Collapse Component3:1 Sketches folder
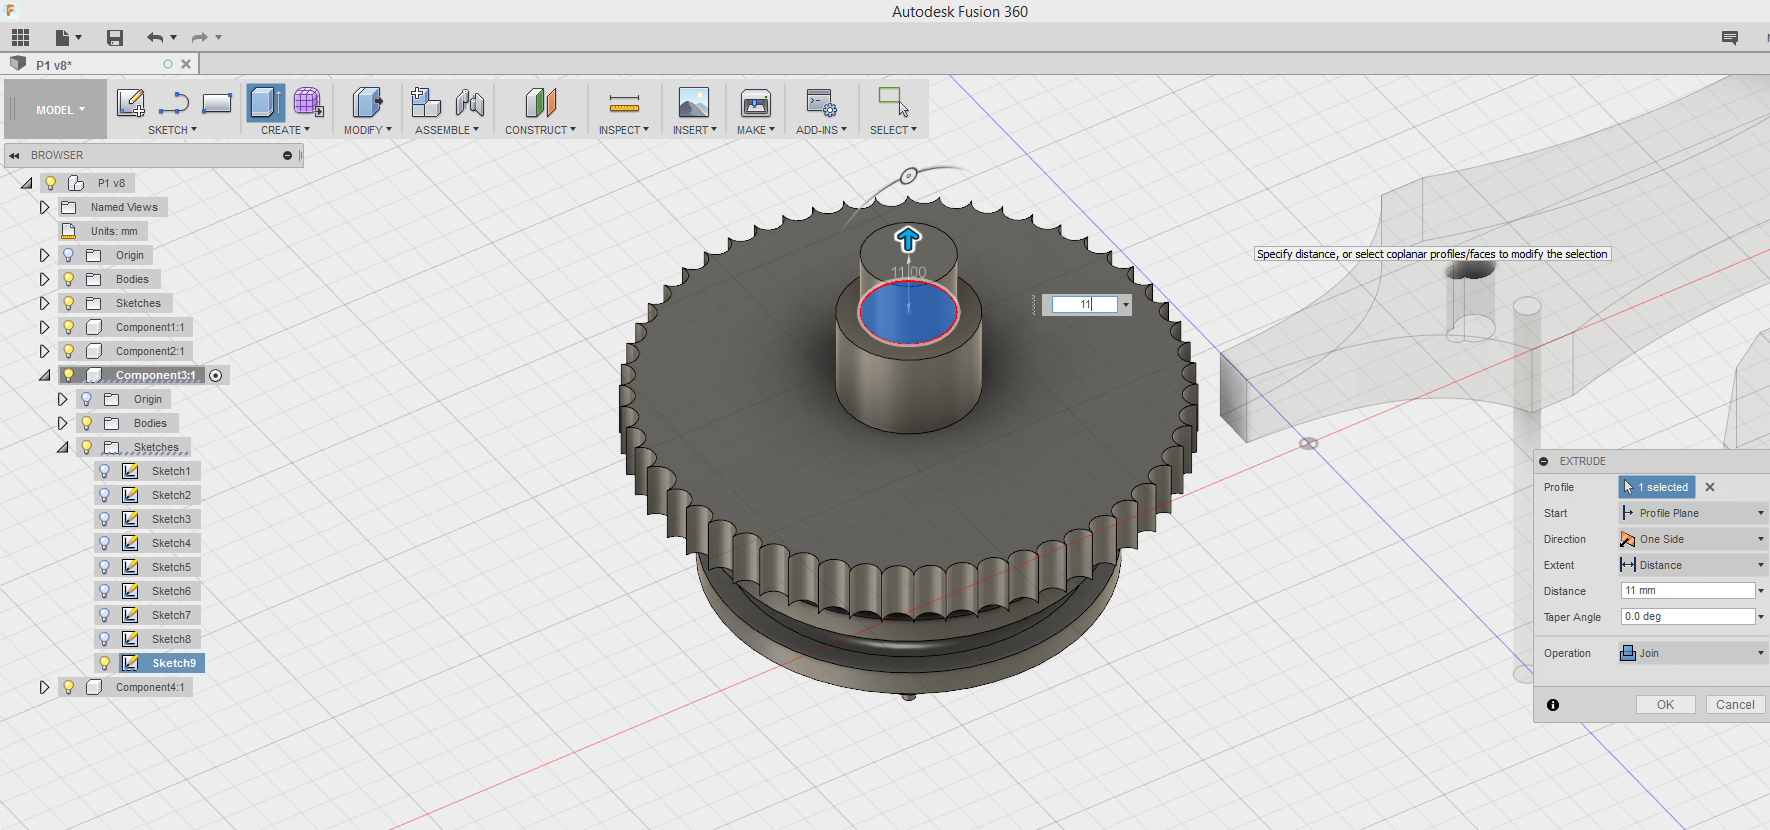 point(62,447)
